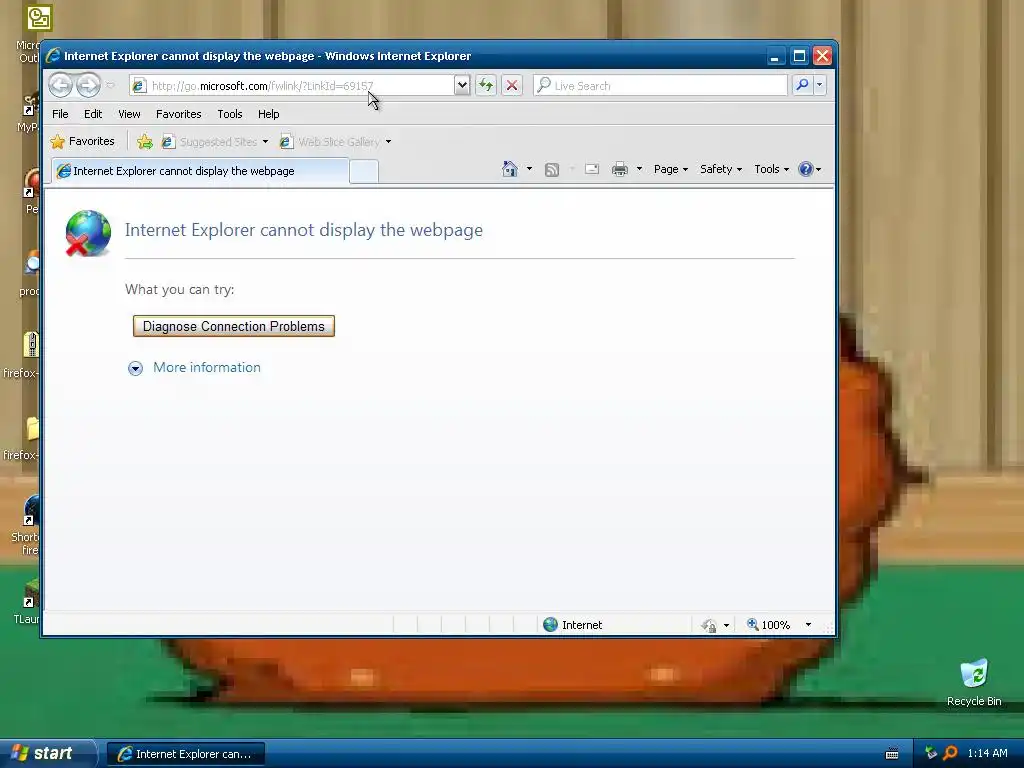This screenshot has height=768, width=1024.
Task: Open the Safety command menu
Action: (x=721, y=169)
